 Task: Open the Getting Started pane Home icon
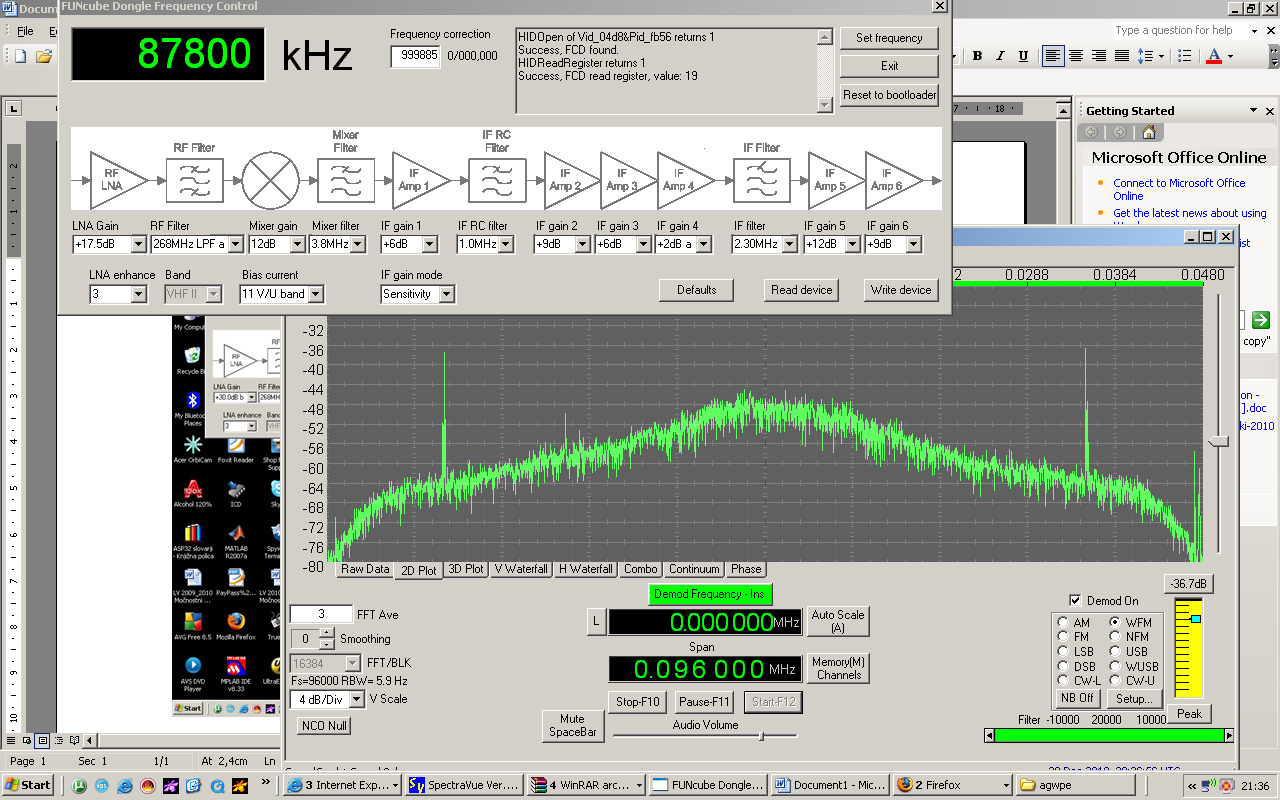(x=1148, y=132)
